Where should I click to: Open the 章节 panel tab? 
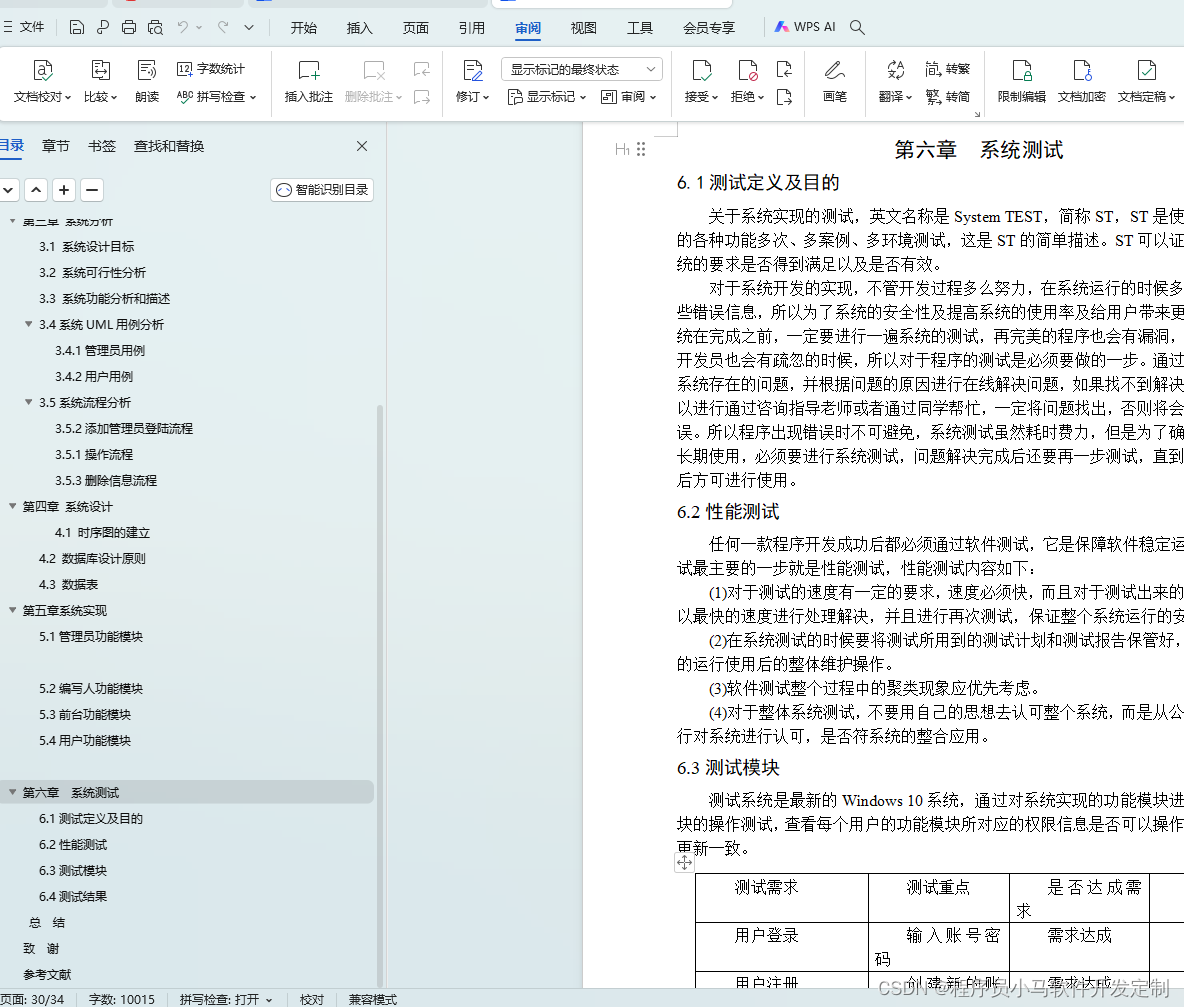55,145
